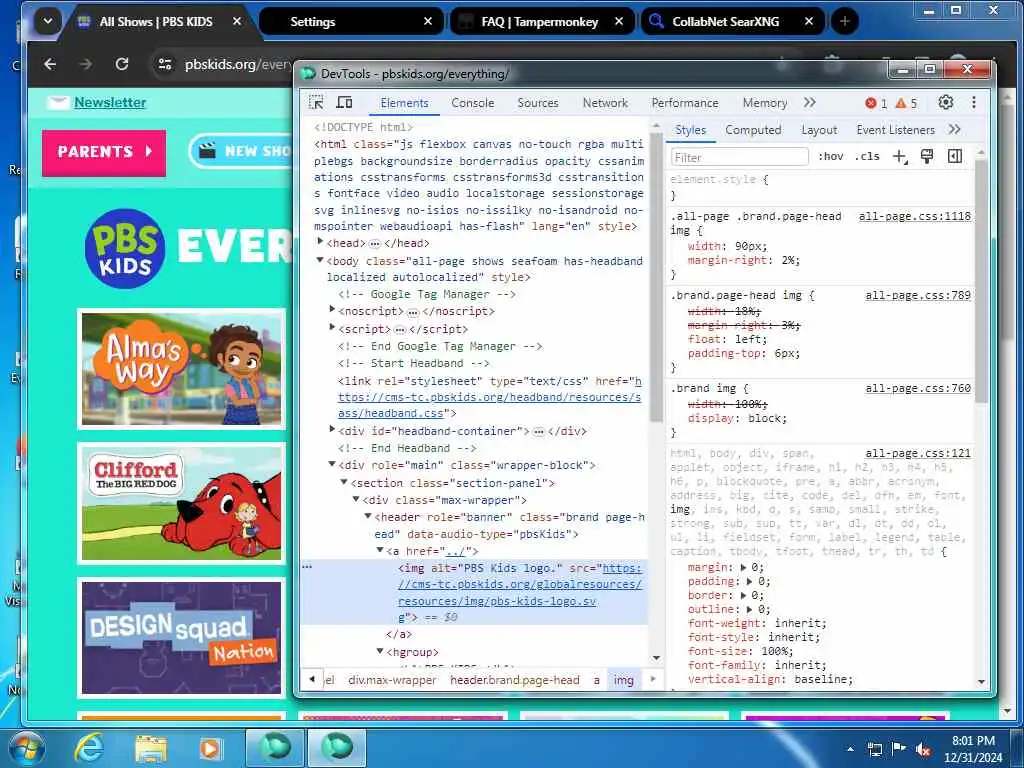Expand the head element node
This screenshot has width=1024, height=768.
320,242
